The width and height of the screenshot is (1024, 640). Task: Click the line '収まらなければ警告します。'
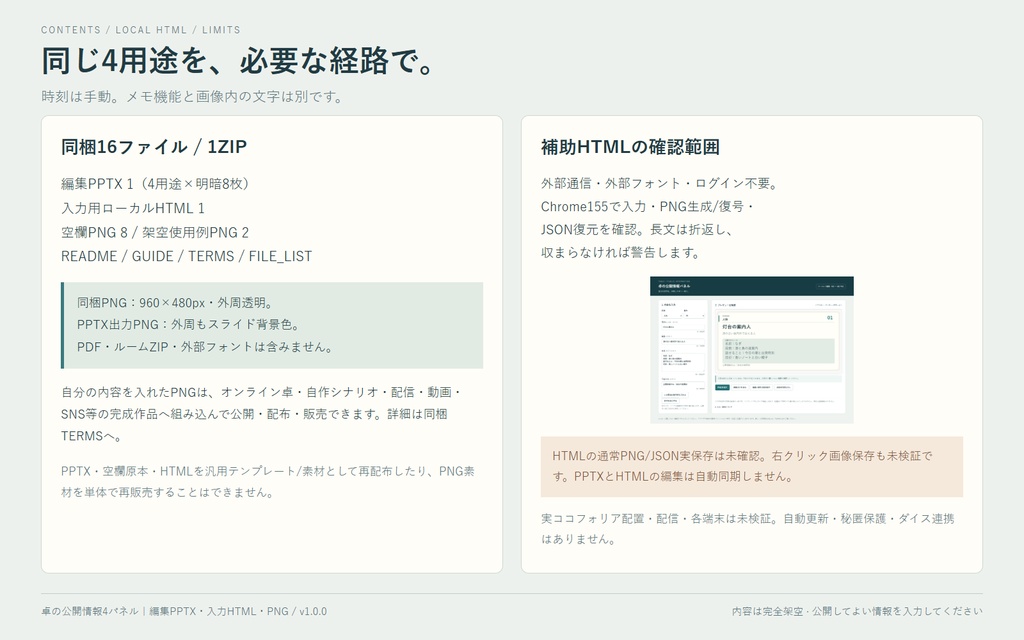pos(621,252)
